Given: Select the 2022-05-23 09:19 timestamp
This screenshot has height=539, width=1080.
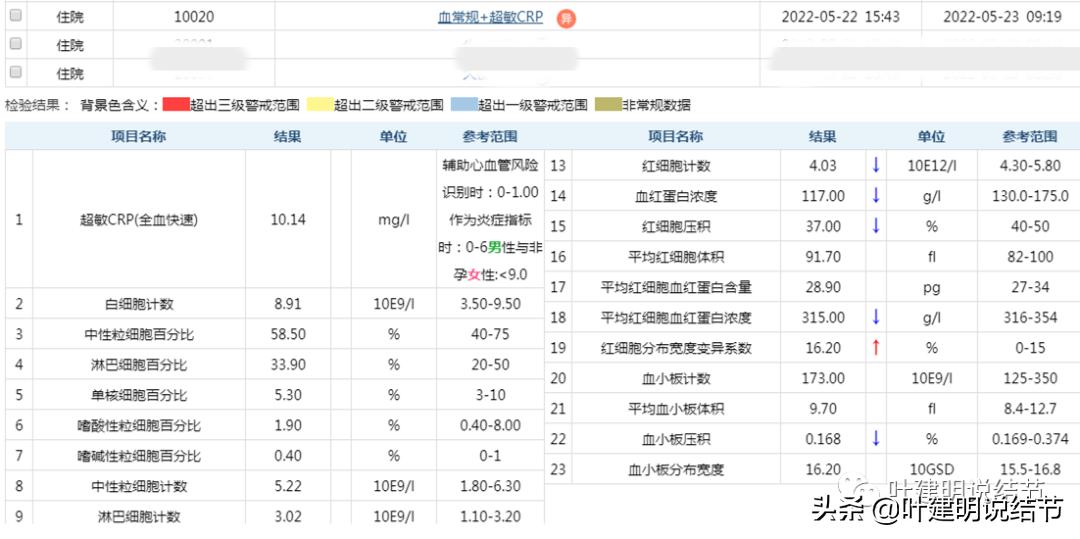Looking at the screenshot, I should pos(1002,17).
